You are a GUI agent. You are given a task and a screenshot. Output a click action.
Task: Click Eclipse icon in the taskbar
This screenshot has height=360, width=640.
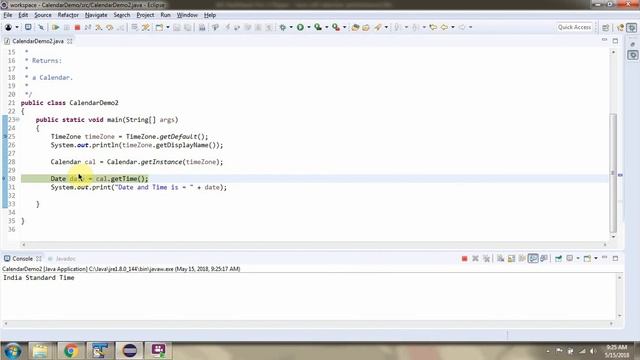point(129,351)
